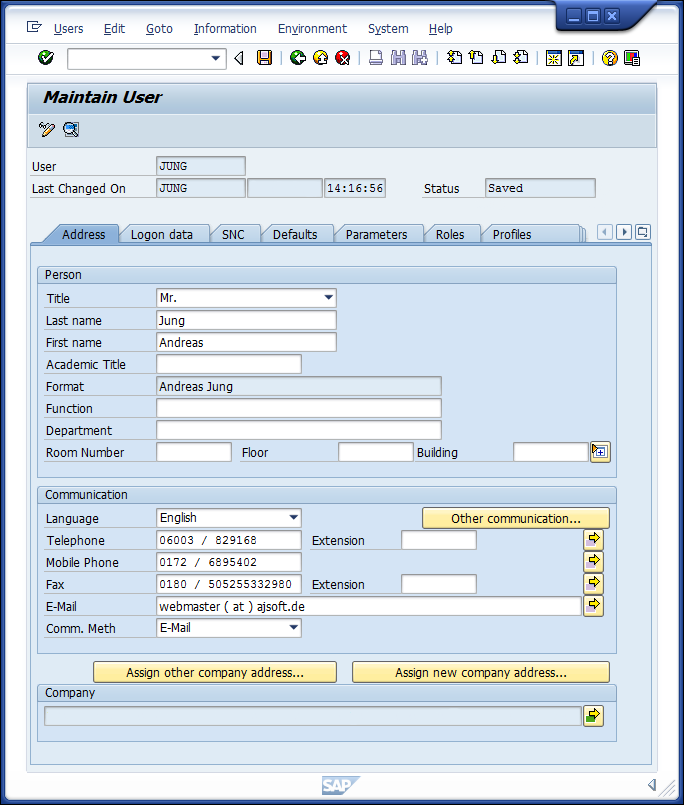The height and width of the screenshot is (805, 684).
Task: Expand the command field dropdown arrow
Action: tap(216, 58)
